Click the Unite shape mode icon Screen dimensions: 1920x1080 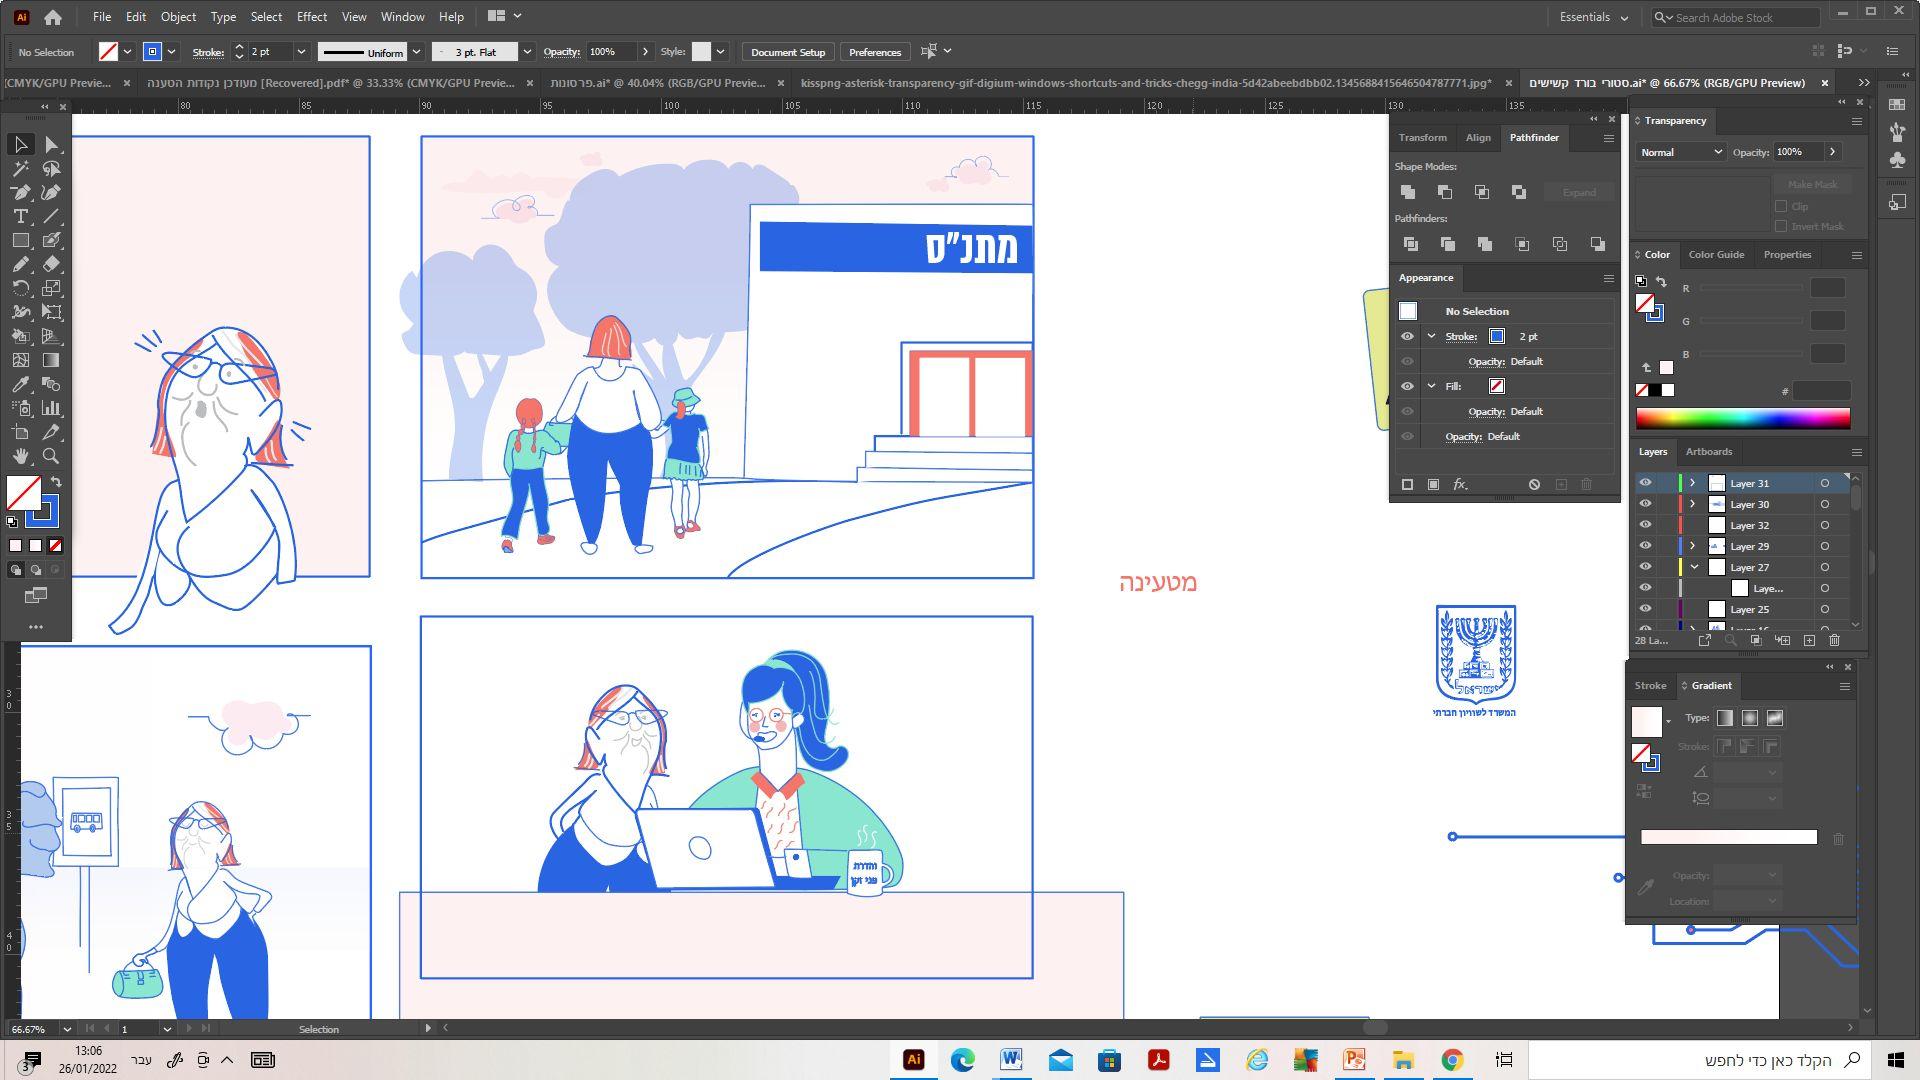coord(1408,192)
